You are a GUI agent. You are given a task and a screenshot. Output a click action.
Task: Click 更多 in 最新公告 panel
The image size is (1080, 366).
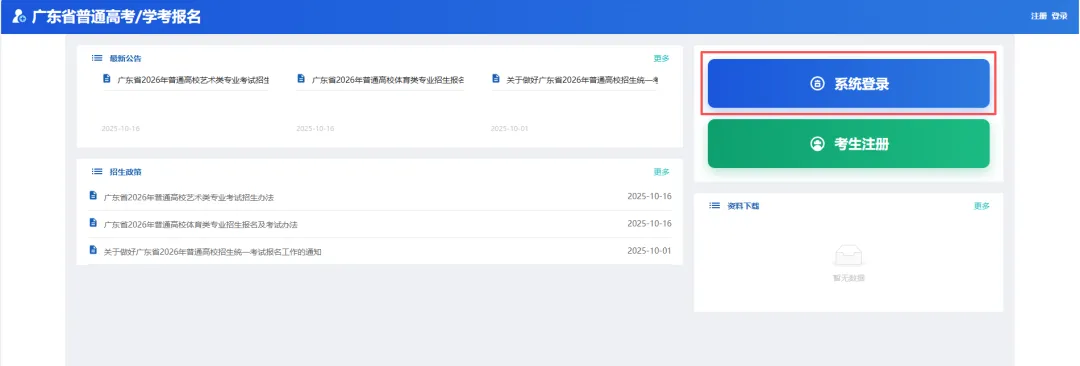tap(661, 59)
